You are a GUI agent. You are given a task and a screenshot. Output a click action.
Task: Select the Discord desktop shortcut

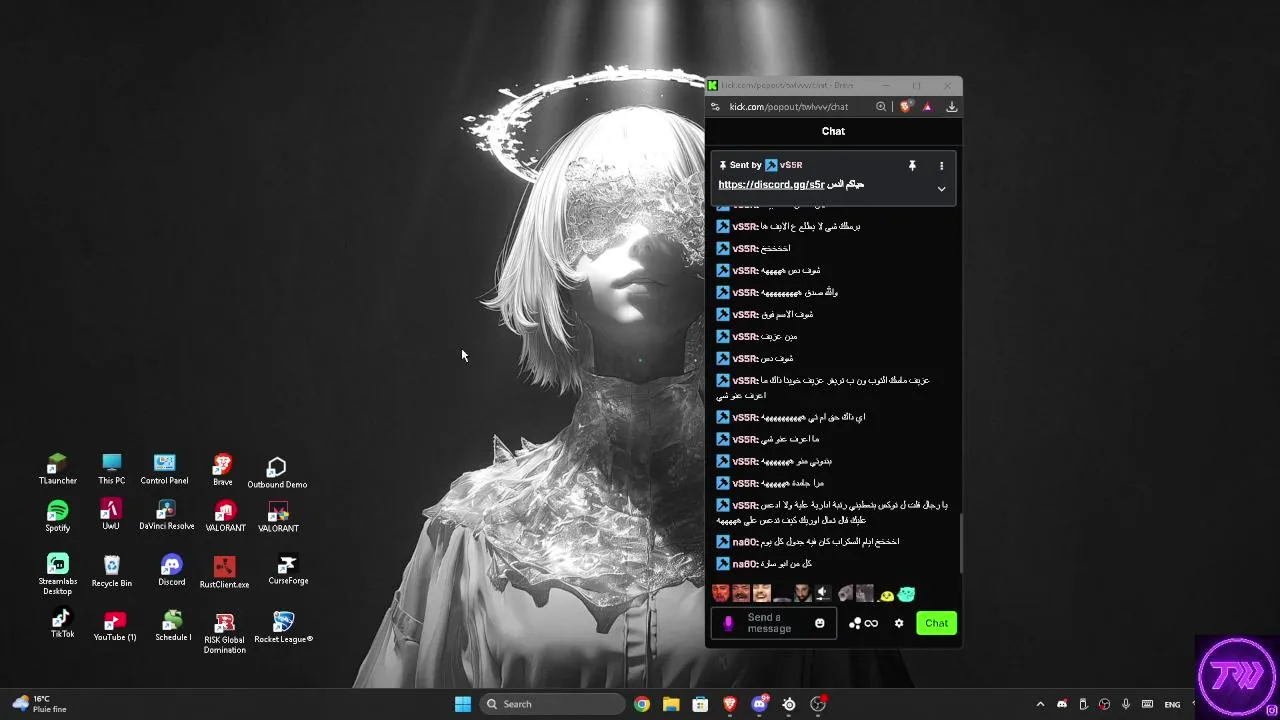click(171, 570)
